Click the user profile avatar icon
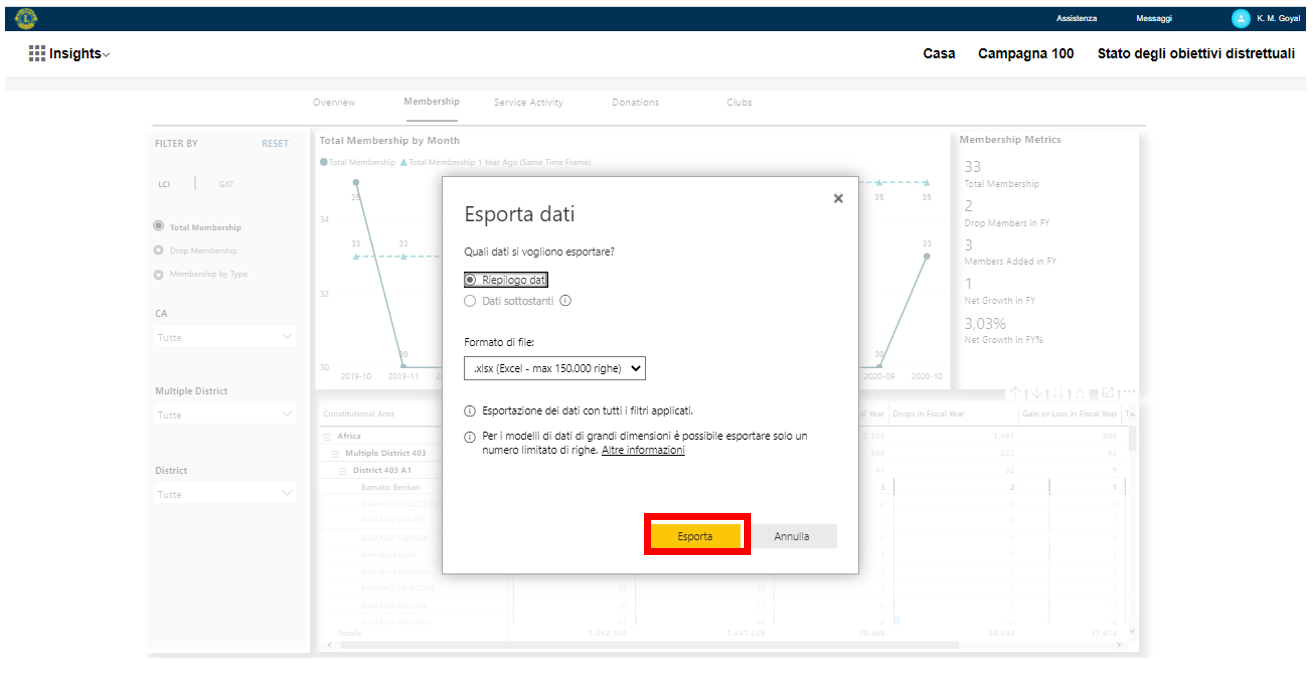The image size is (1313, 682). click(x=1240, y=18)
